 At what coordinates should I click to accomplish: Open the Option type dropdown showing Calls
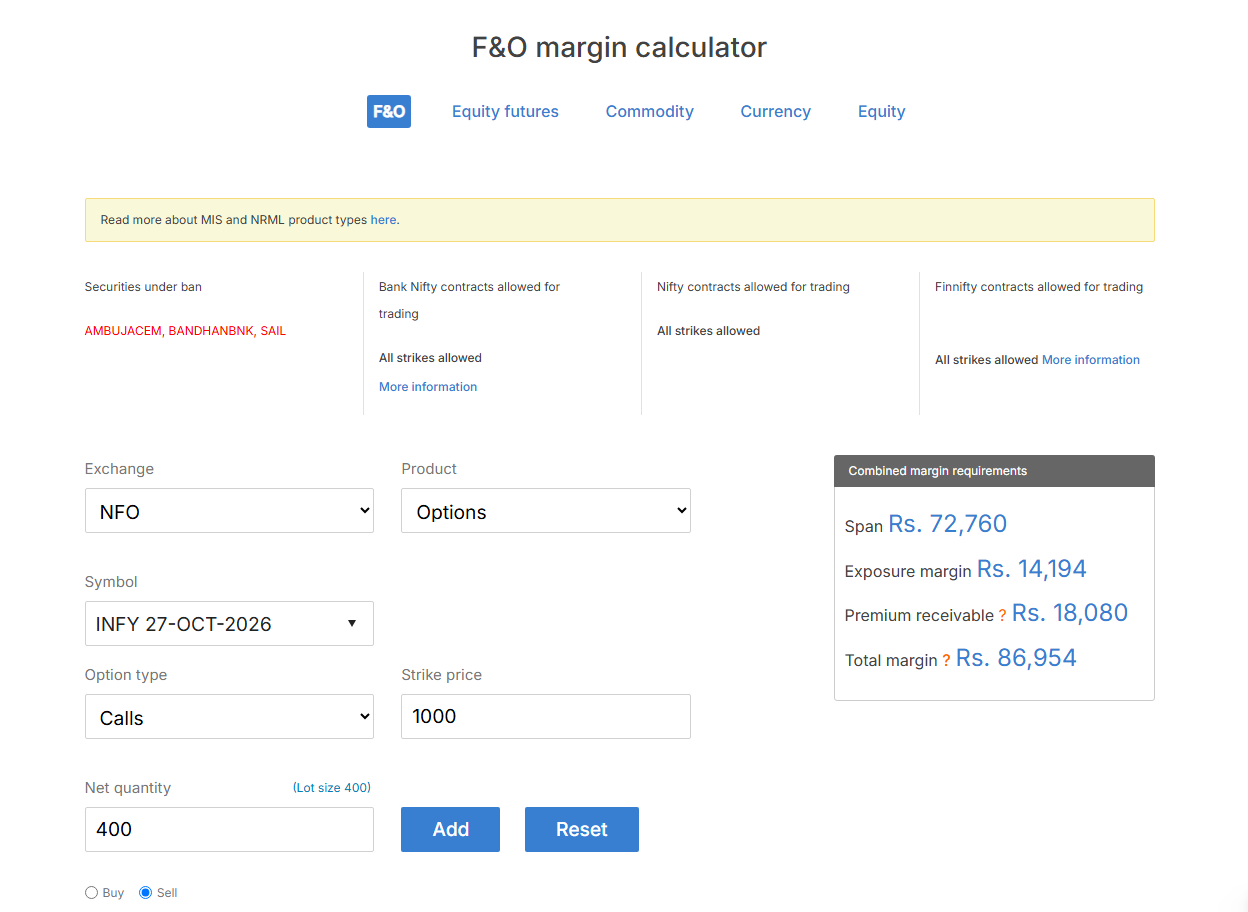[229, 717]
